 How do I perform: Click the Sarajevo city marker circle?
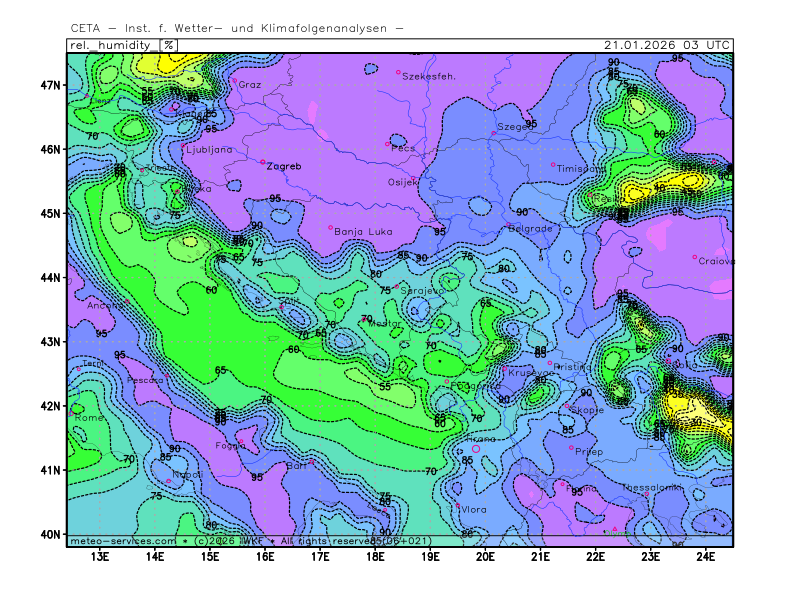(x=397, y=286)
